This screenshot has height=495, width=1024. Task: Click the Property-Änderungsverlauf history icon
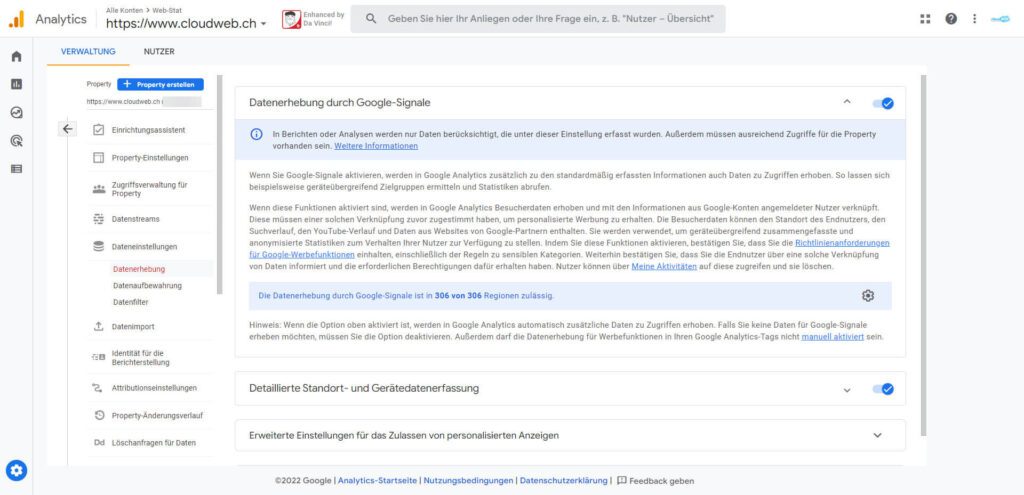click(99, 415)
